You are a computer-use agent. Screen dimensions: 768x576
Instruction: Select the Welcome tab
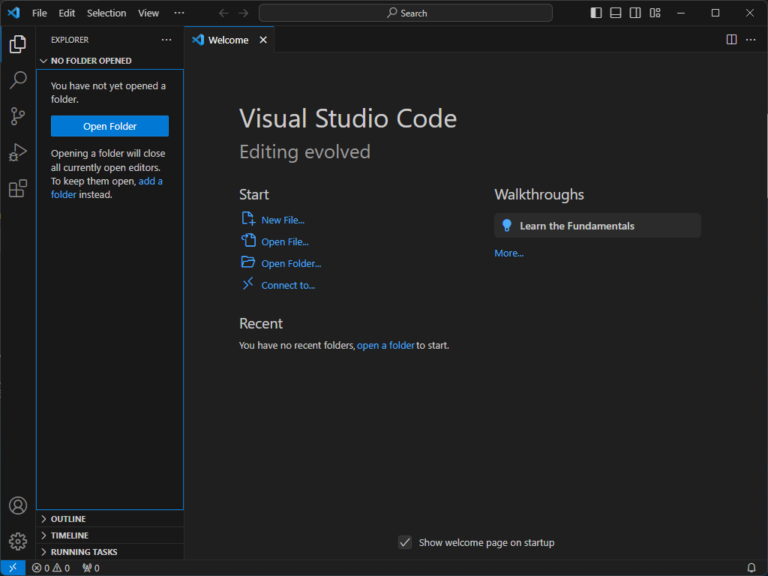pyautogui.click(x=228, y=40)
